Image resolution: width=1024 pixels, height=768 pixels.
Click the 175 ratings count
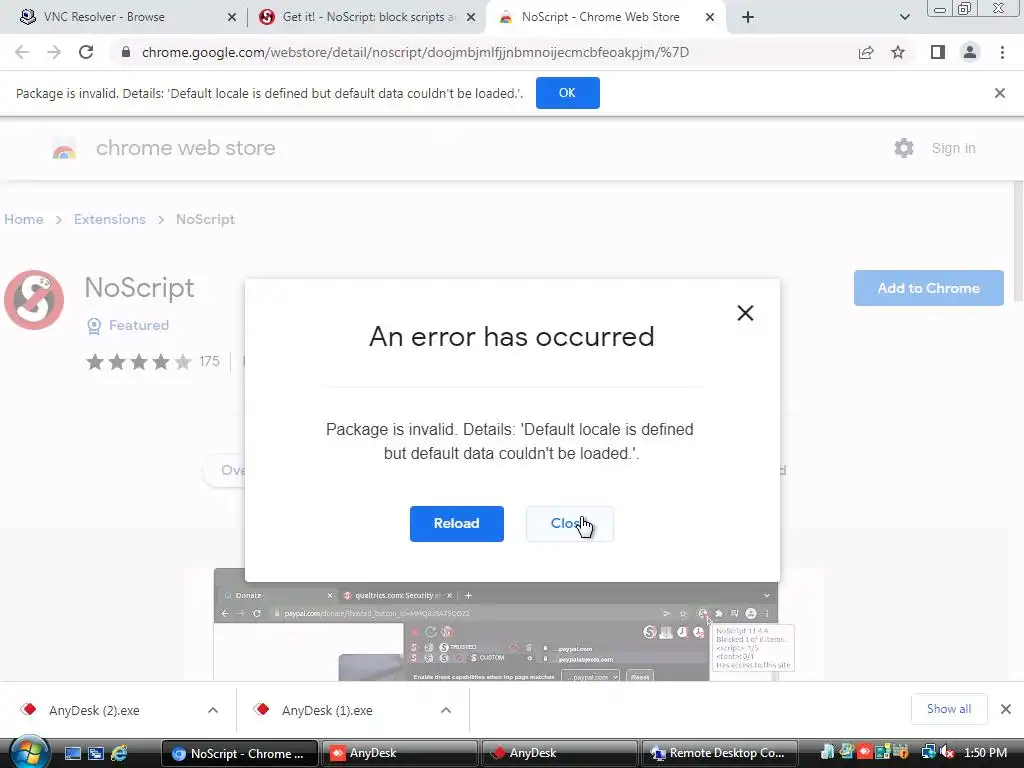click(209, 361)
